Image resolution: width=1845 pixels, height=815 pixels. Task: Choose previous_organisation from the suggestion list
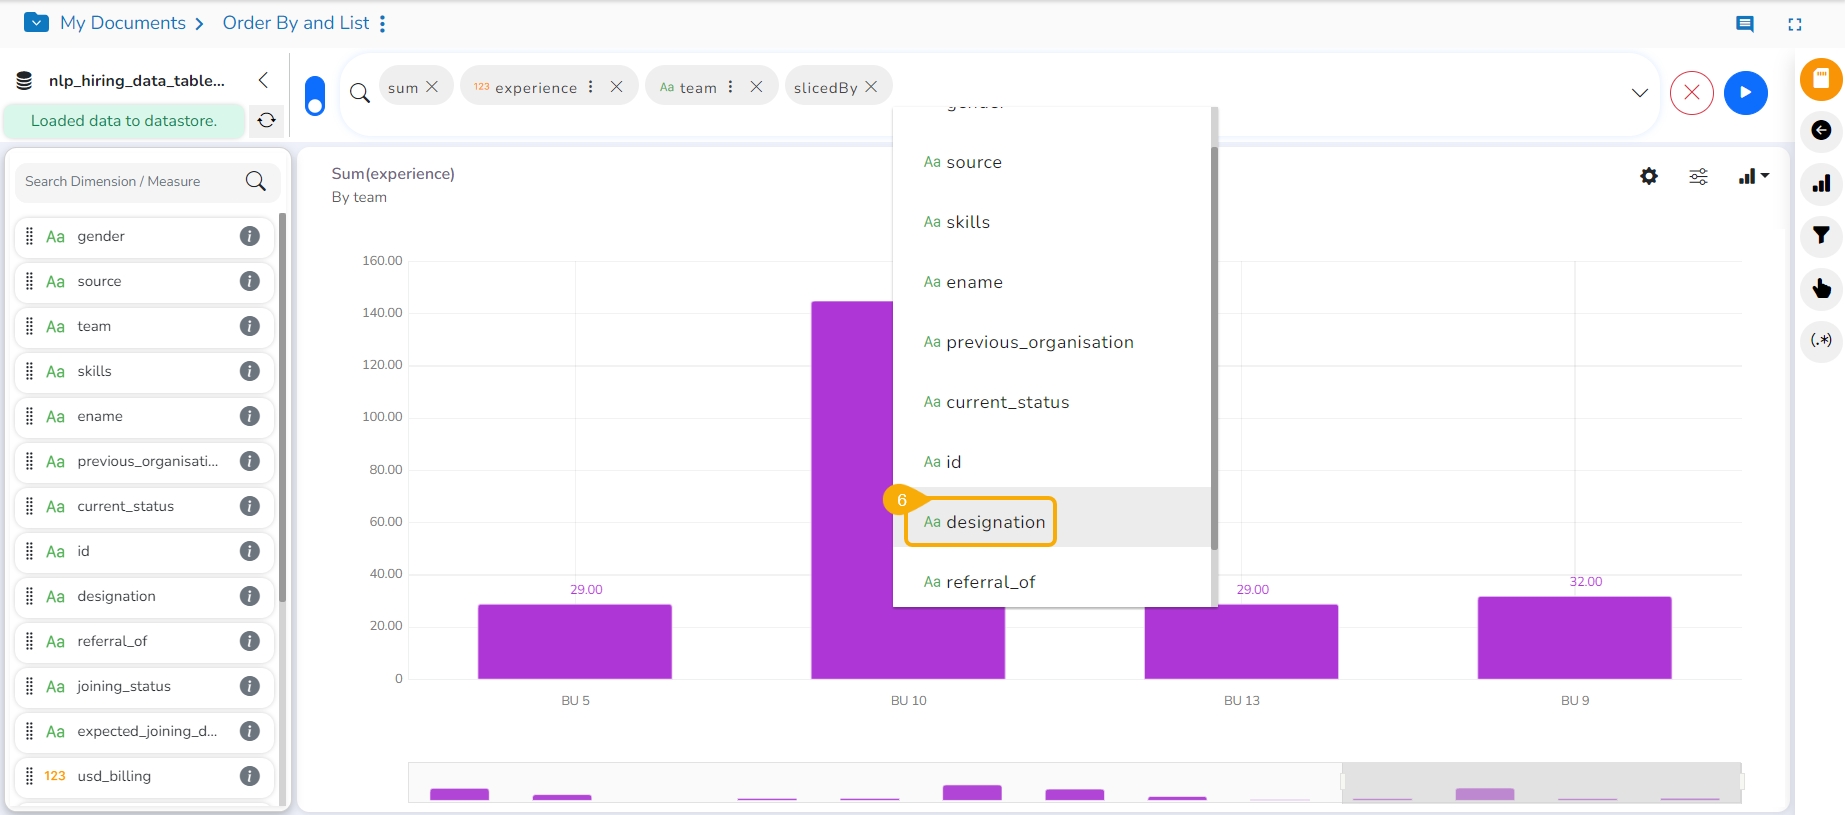tap(1039, 342)
